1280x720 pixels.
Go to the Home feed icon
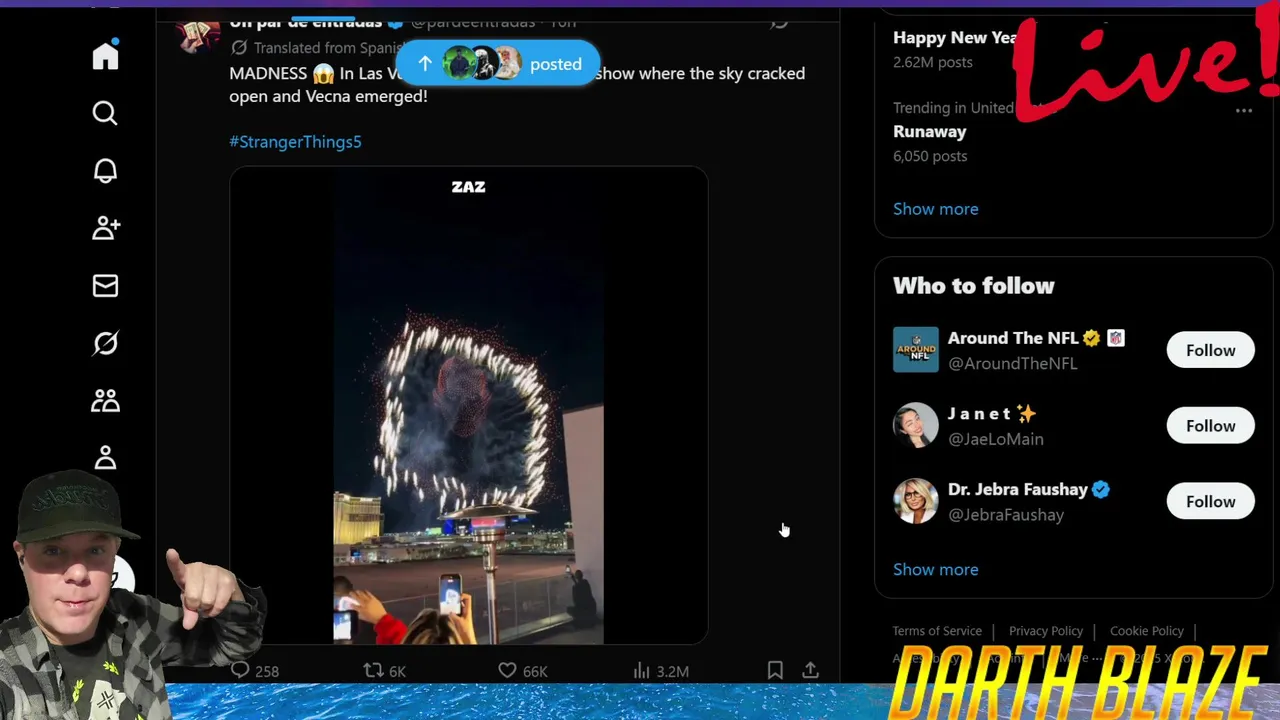pos(105,56)
